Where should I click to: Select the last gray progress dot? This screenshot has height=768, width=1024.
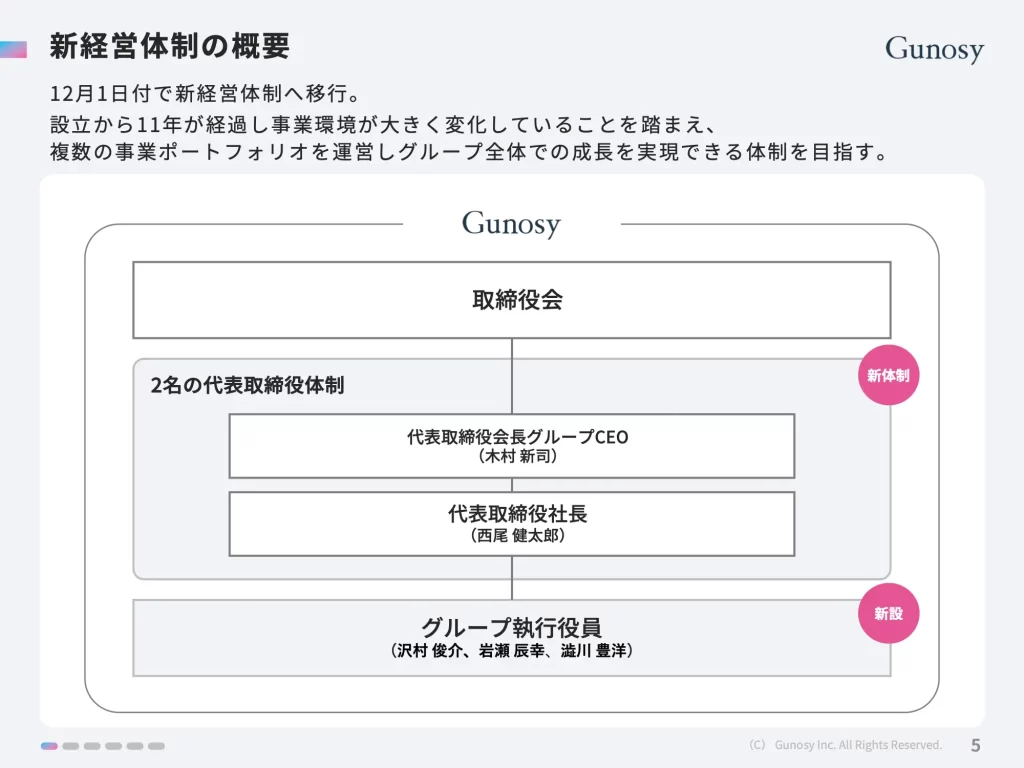click(x=156, y=746)
